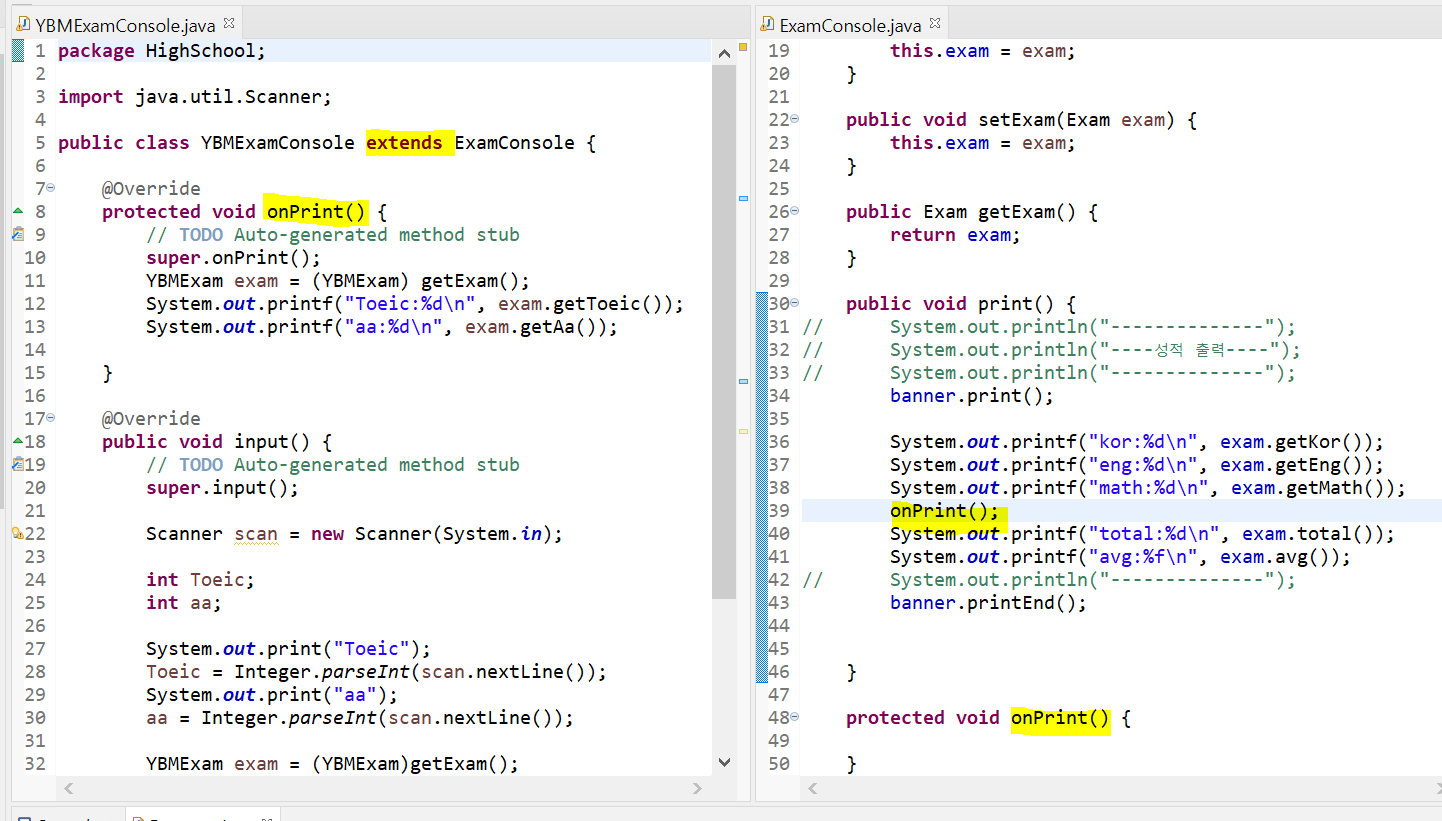Viewport: 1442px width, 821px height.
Task: Click the TODO task marker on line 9
Action: [17, 234]
